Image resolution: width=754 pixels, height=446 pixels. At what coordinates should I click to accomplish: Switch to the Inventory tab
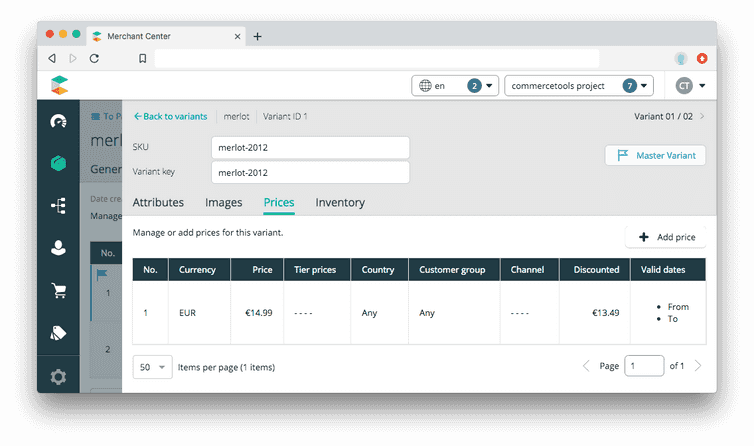click(340, 202)
